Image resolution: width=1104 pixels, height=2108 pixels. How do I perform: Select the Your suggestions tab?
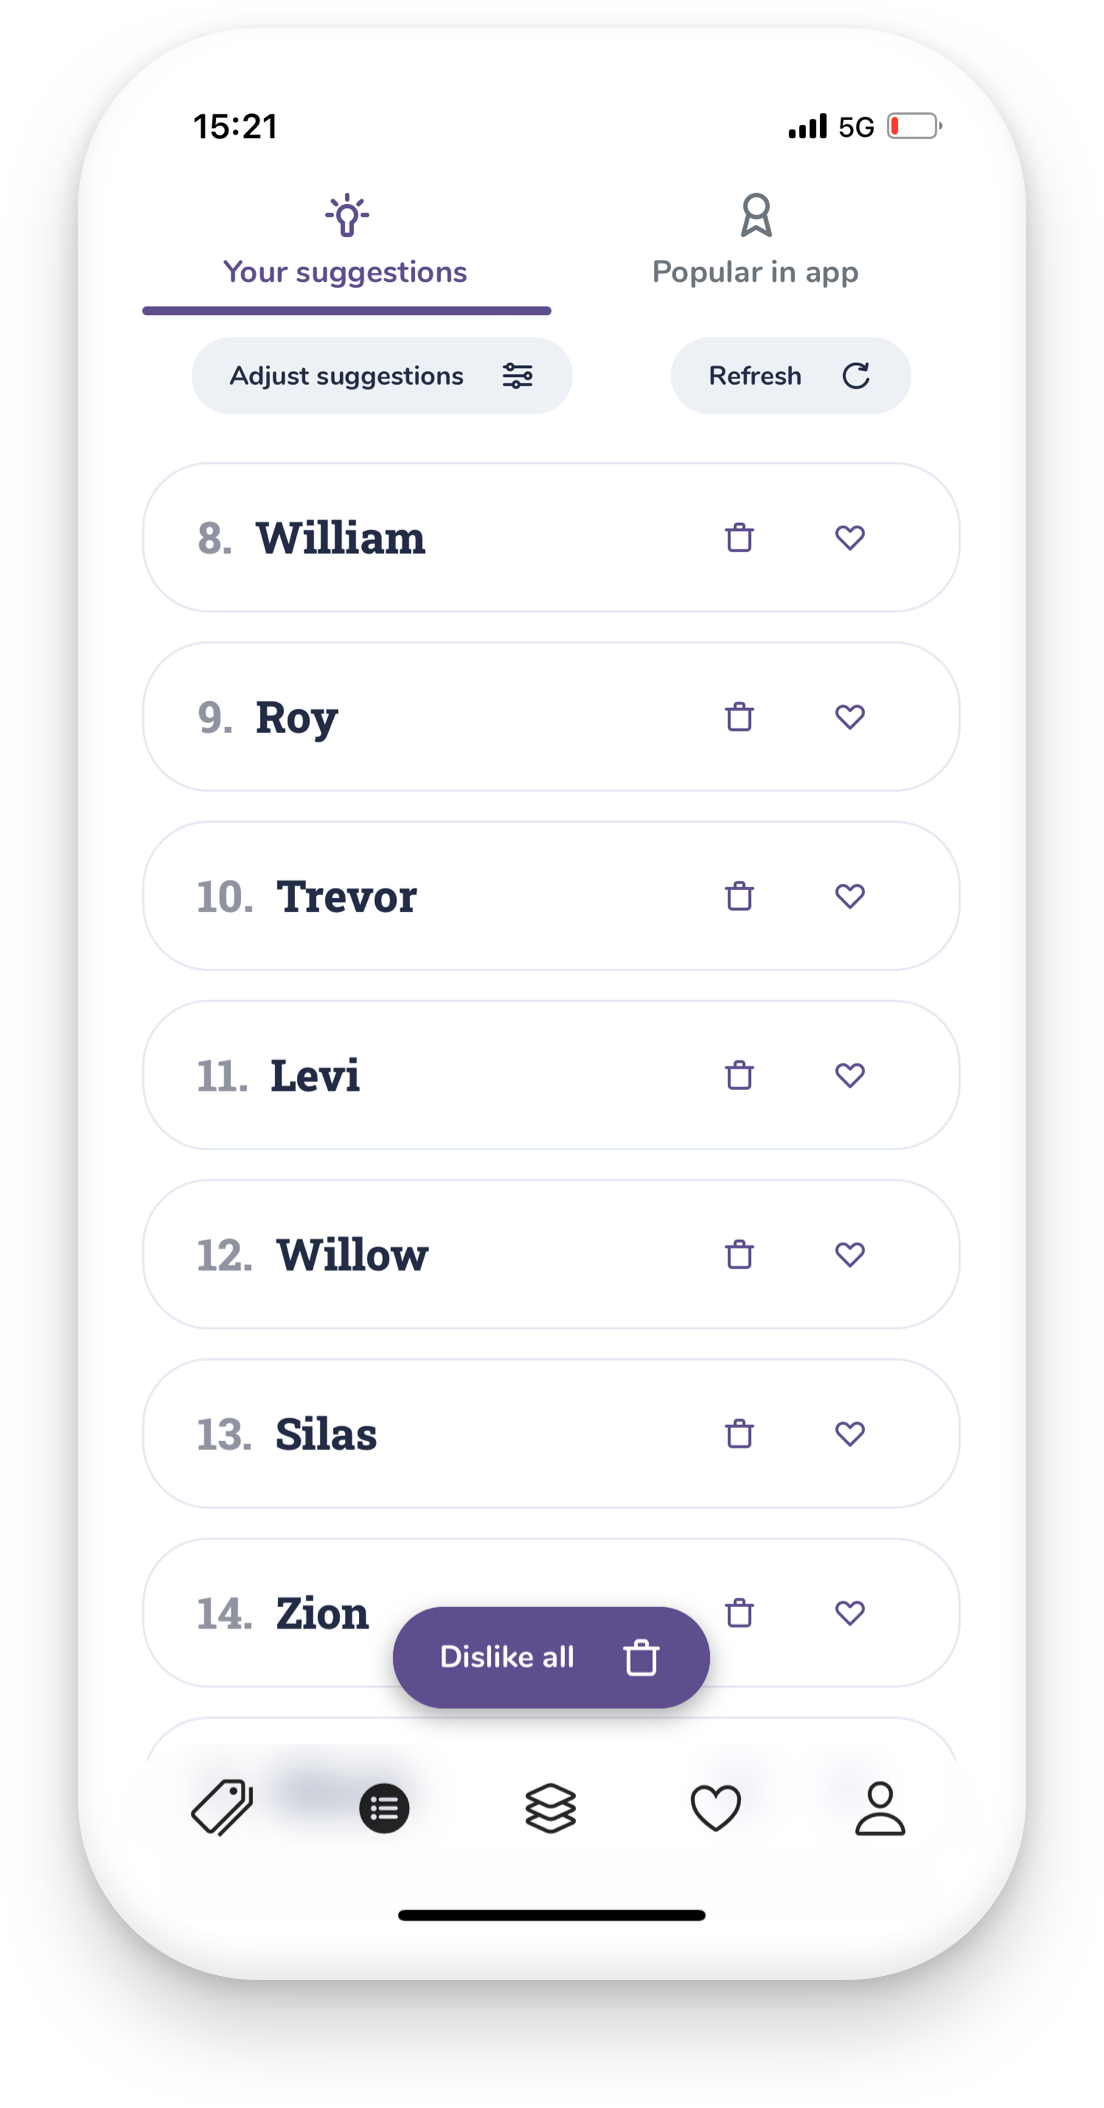point(346,245)
